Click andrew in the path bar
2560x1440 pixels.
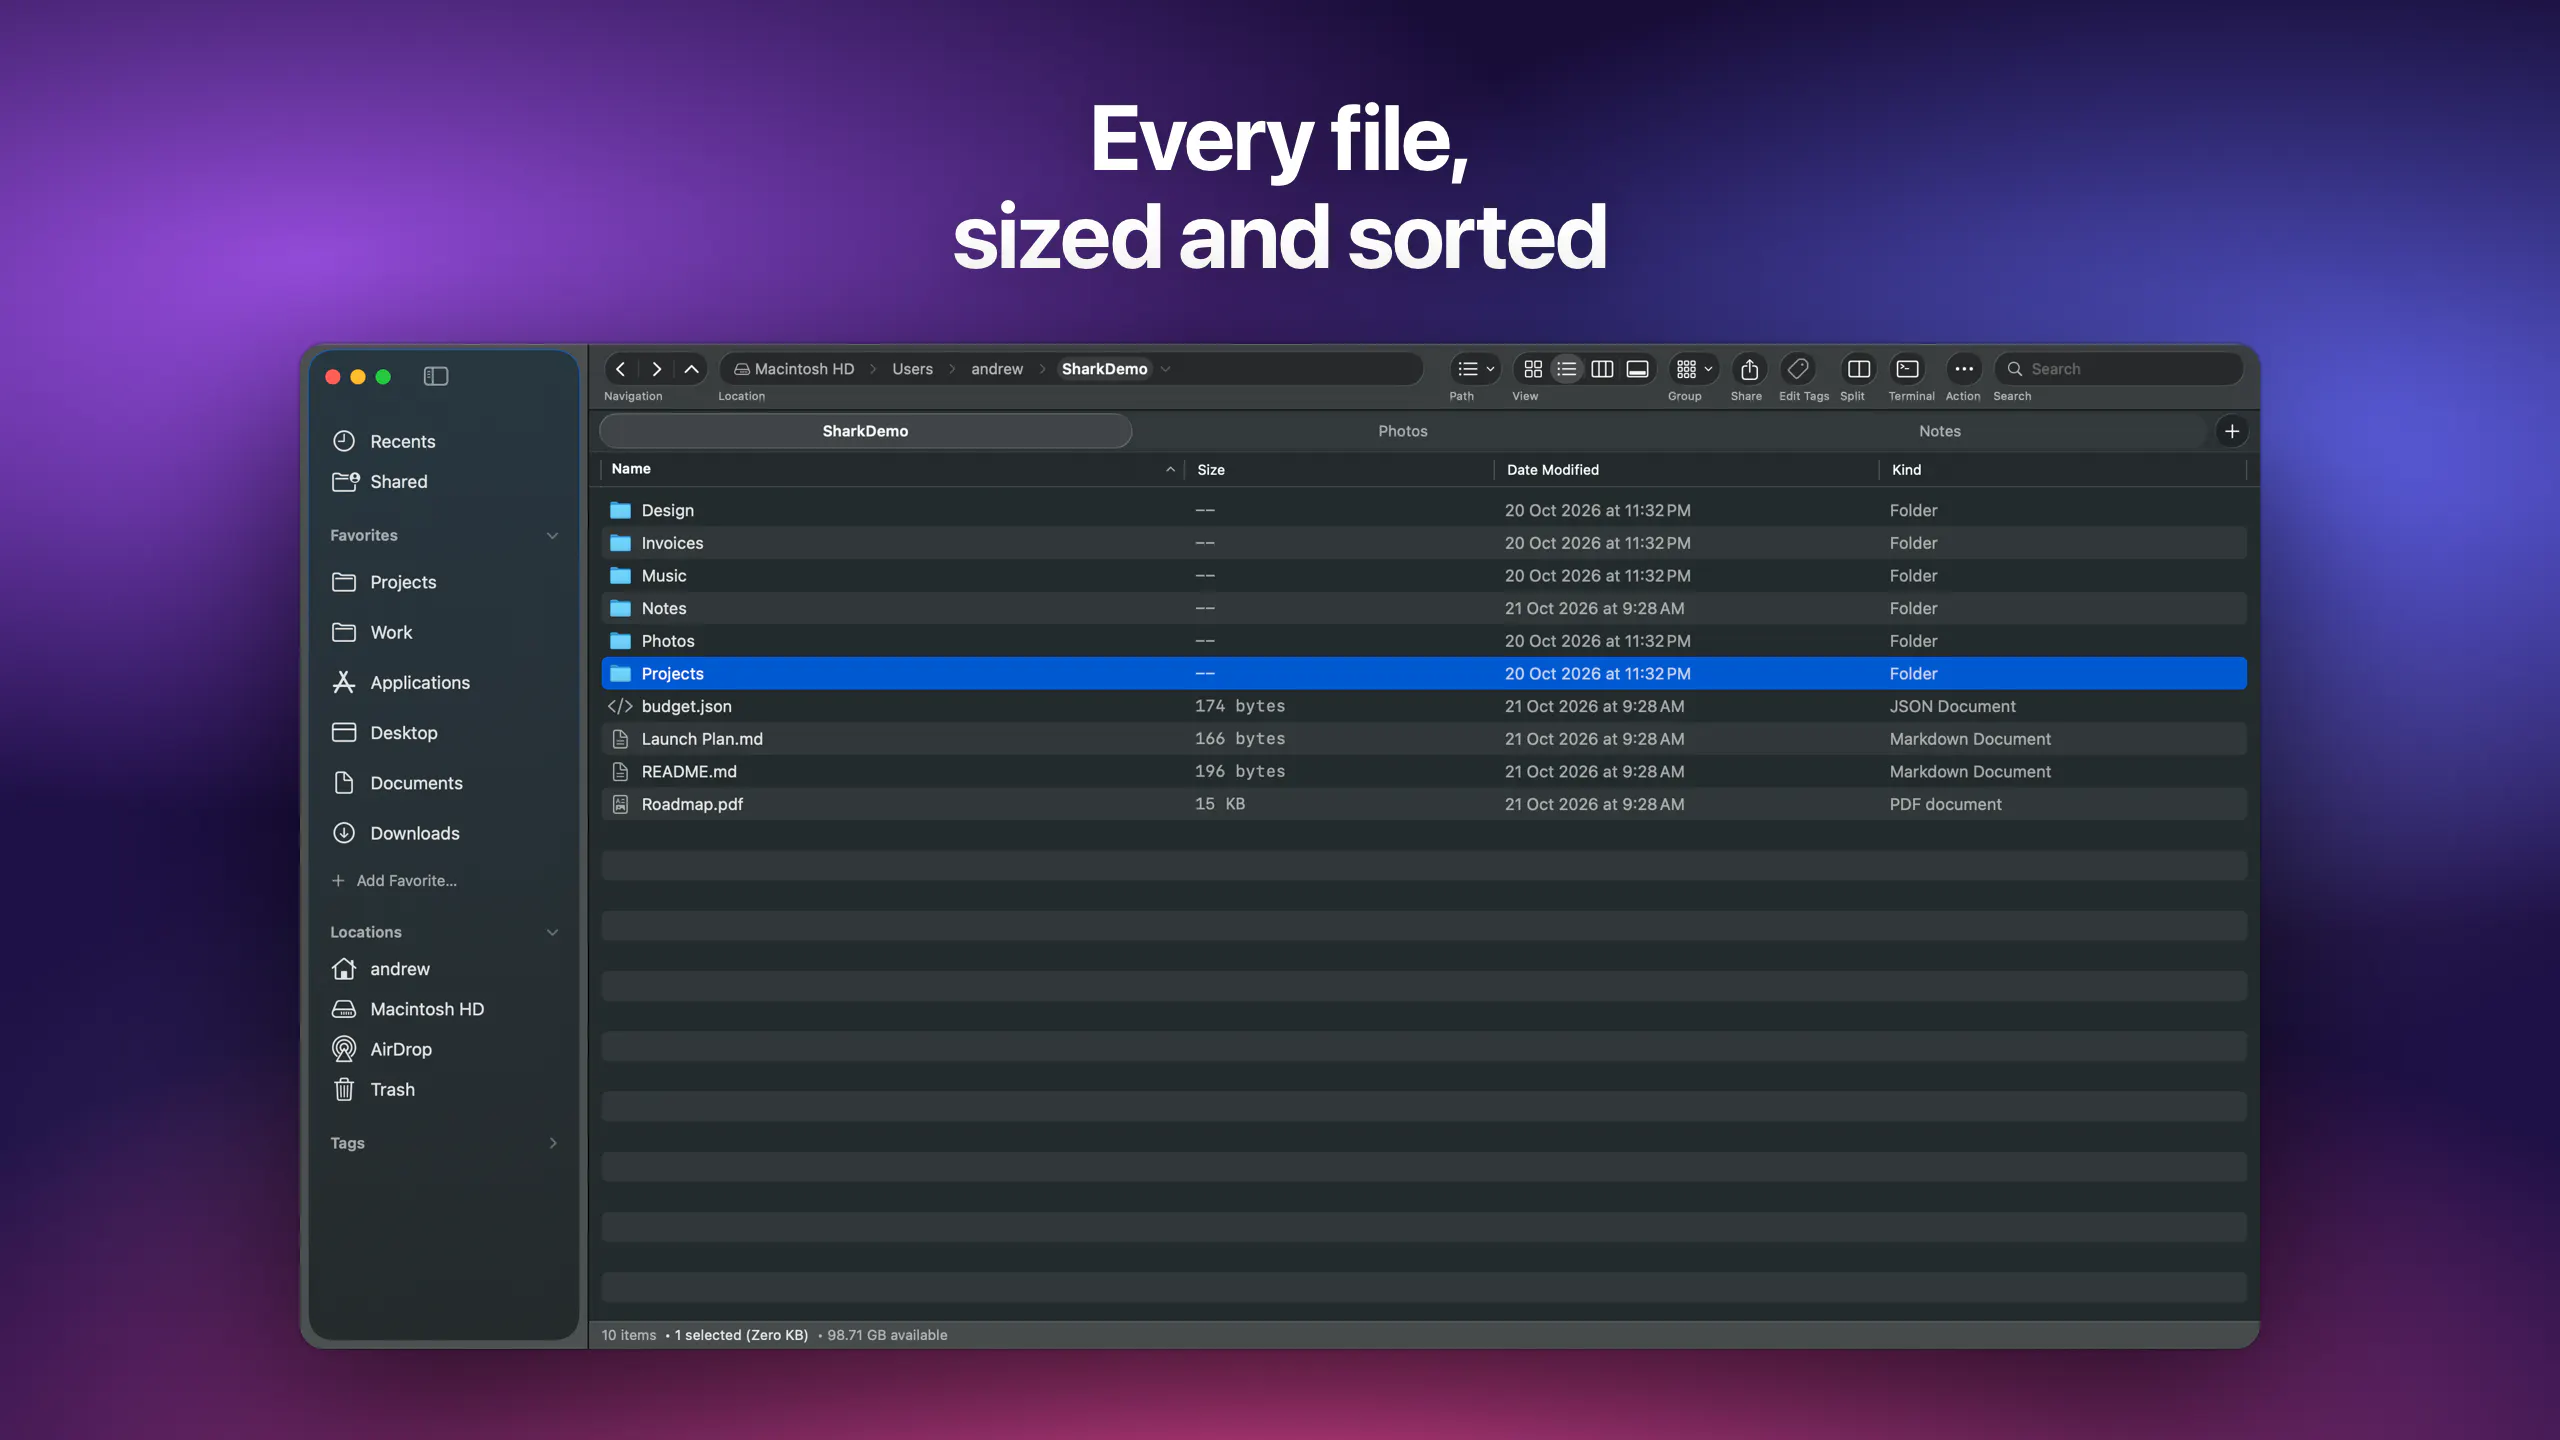tap(997, 369)
